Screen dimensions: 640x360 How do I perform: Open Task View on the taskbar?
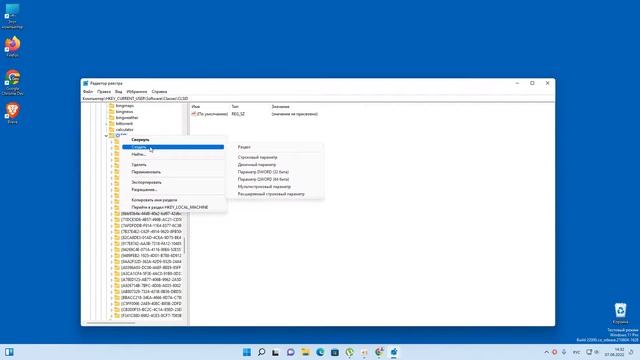276,352
